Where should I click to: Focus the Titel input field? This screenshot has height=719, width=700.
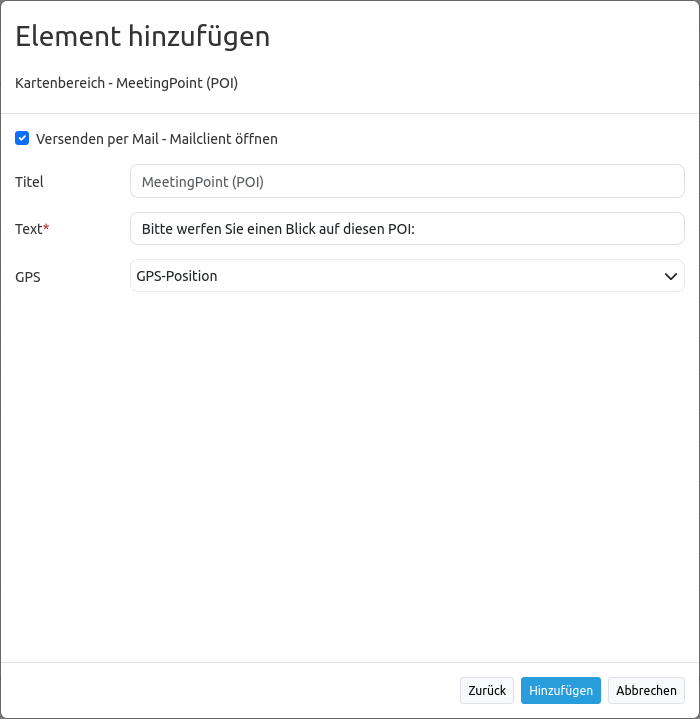(x=407, y=182)
